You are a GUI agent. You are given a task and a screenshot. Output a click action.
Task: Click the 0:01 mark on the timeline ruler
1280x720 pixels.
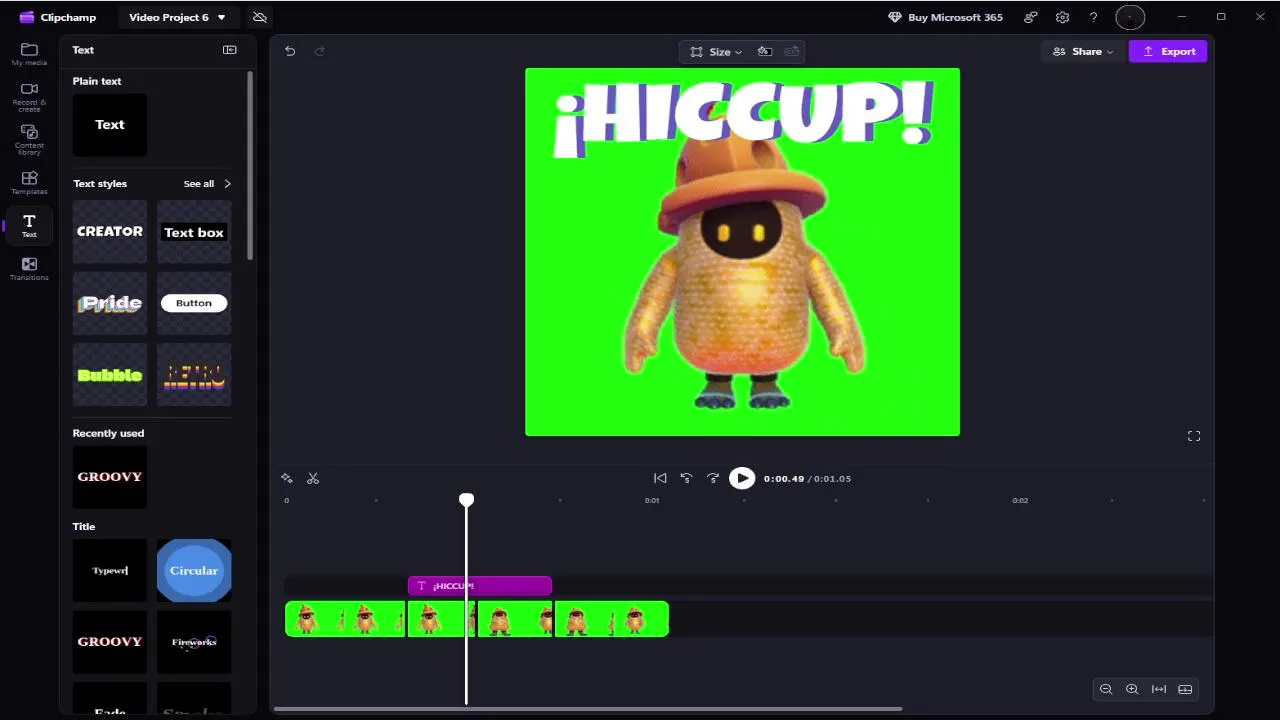point(652,500)
